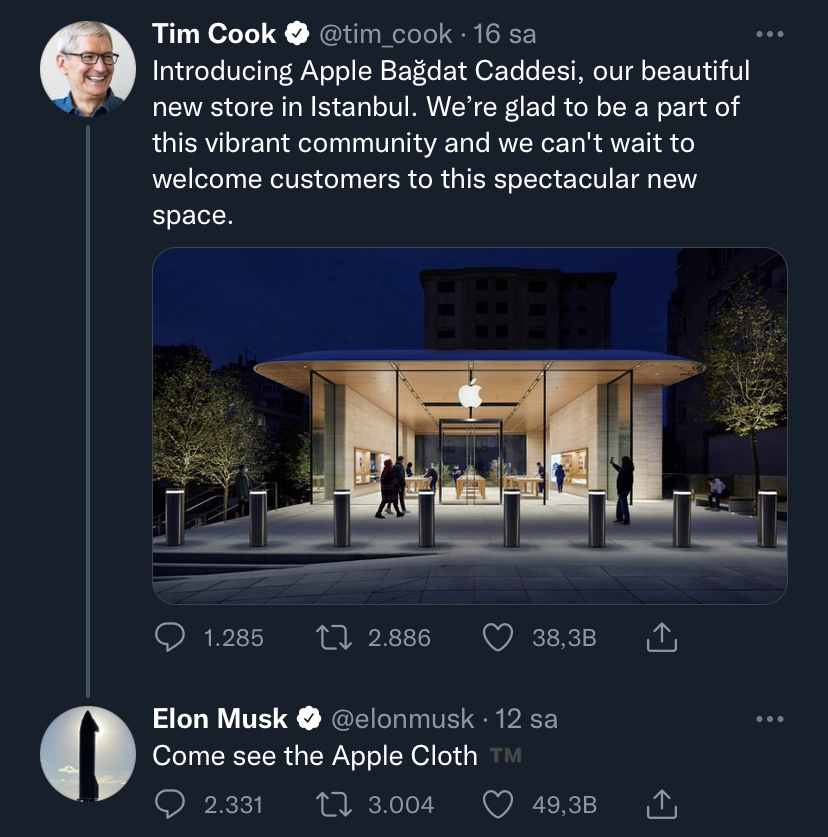Image resolution: width=828 pixels, height=837 pixels.
Task: Open more options on Elon Musk's tweet
Action: [770, 719]
